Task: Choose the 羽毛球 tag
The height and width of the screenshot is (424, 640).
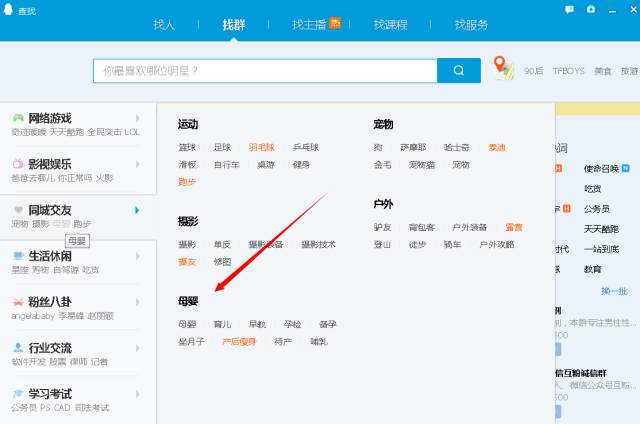Action: tap(262, 147)
